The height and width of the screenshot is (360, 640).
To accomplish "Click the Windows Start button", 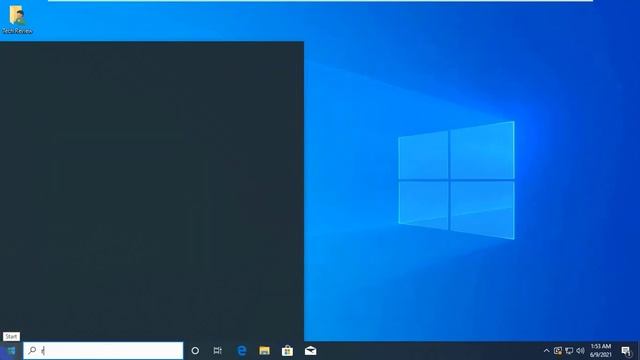I will 11,351.
